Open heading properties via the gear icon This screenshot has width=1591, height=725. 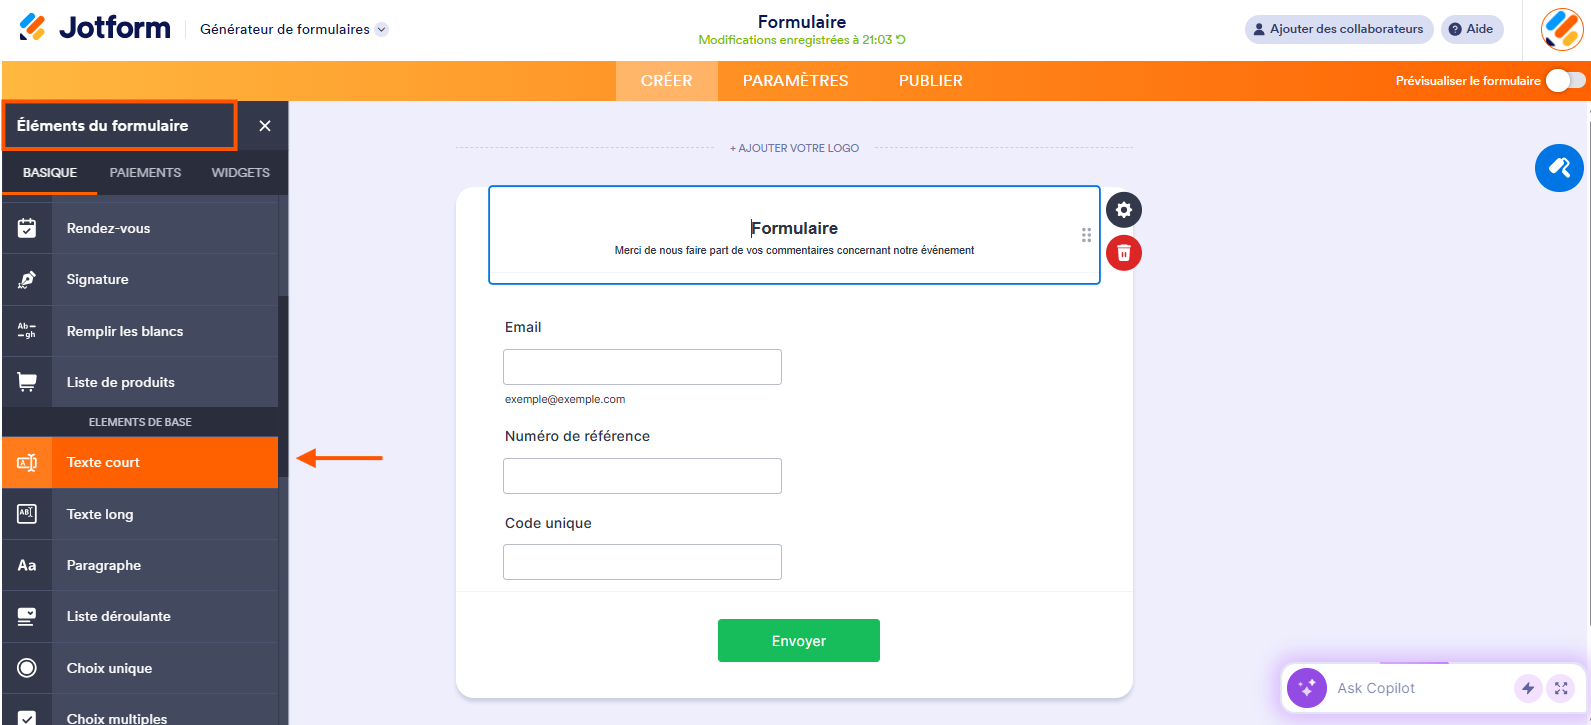(1123, 210)
